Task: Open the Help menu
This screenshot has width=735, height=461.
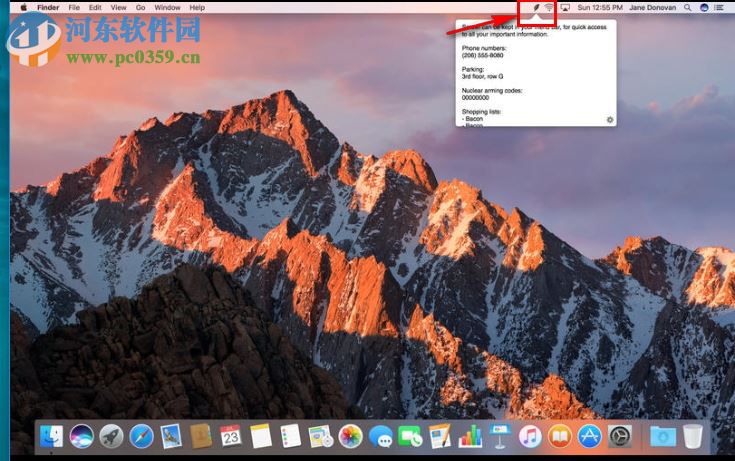Action: pyautogui.click(x=197, y=8)
